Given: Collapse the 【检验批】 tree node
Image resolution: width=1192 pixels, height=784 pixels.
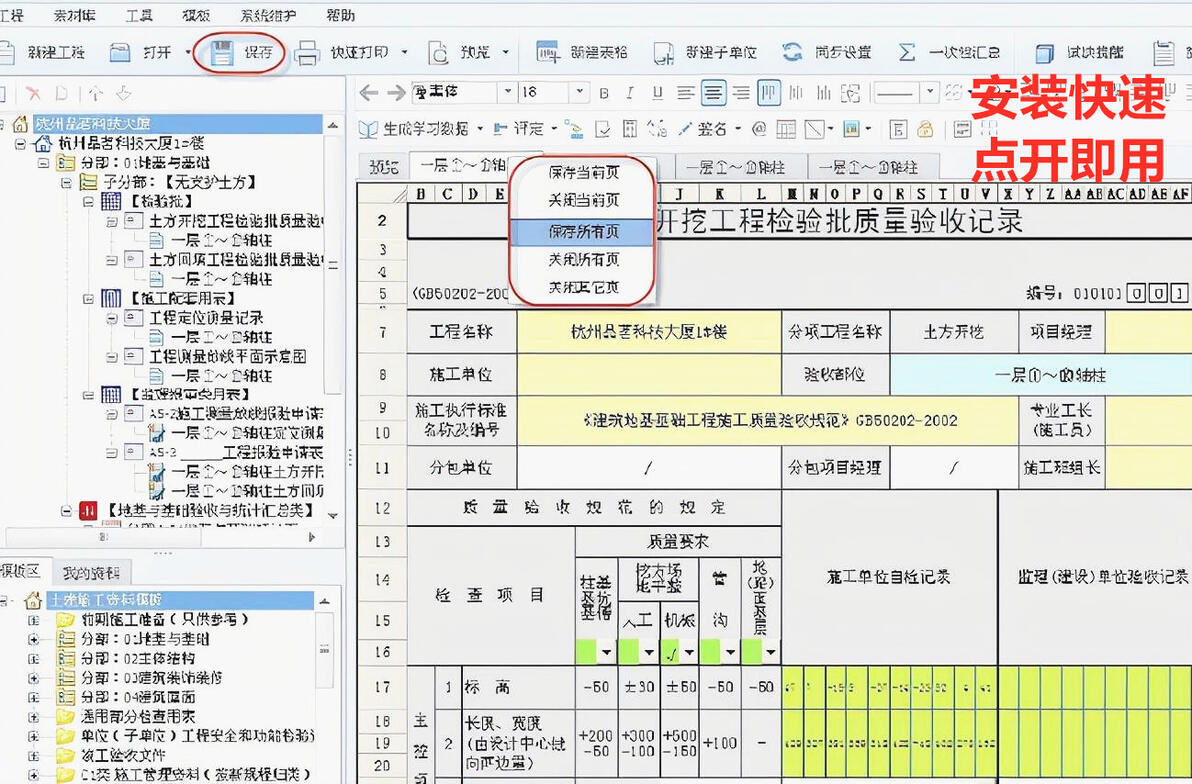Looking at the screenshot, I should pos(89,202).
